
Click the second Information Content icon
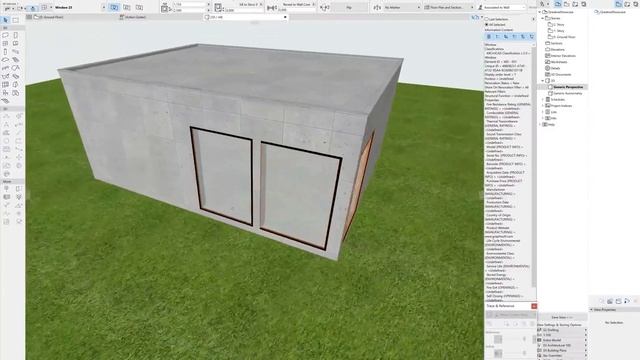point(497,37)
